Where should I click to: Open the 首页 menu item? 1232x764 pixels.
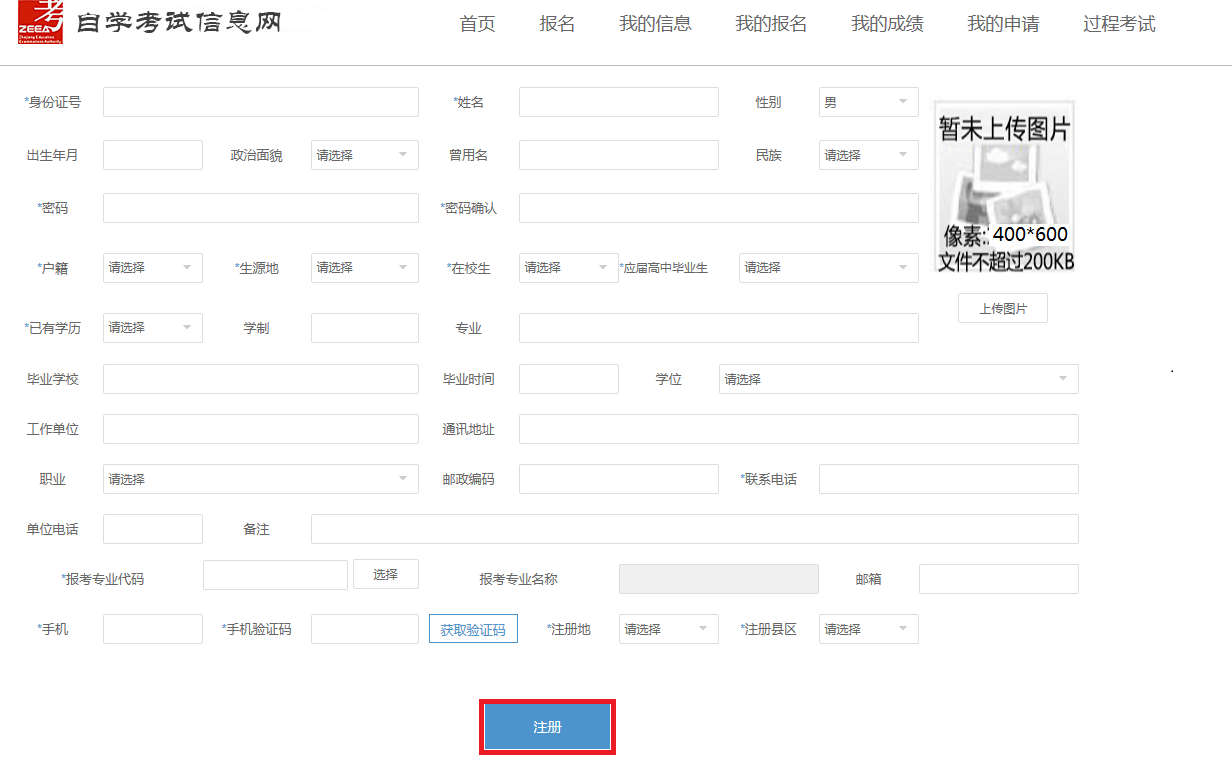[x=477, y=24]
